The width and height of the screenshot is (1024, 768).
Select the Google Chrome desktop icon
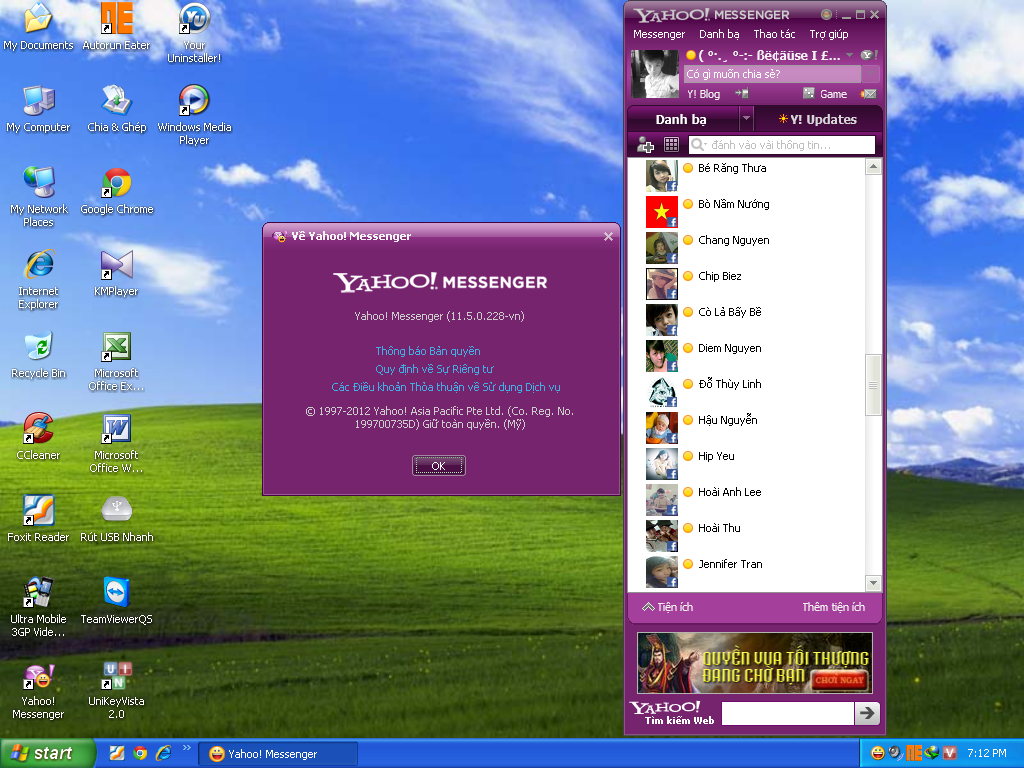(116, 191)
